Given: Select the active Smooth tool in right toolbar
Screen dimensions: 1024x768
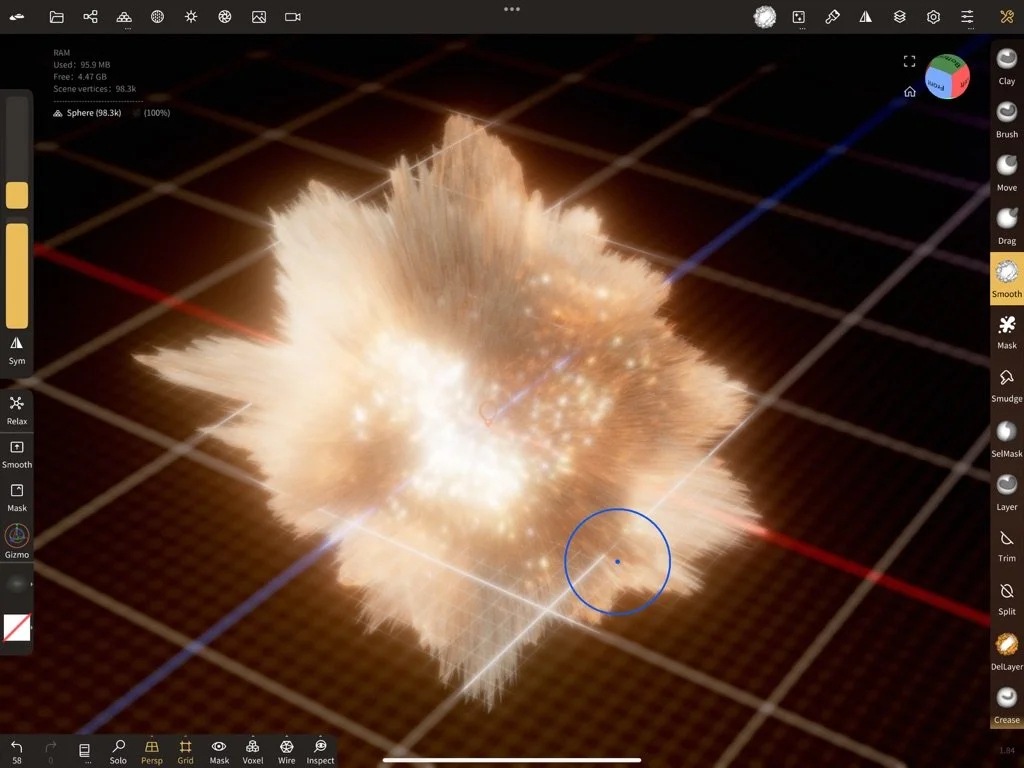Looking at the screenshot, I should [x=1006, y=279].
